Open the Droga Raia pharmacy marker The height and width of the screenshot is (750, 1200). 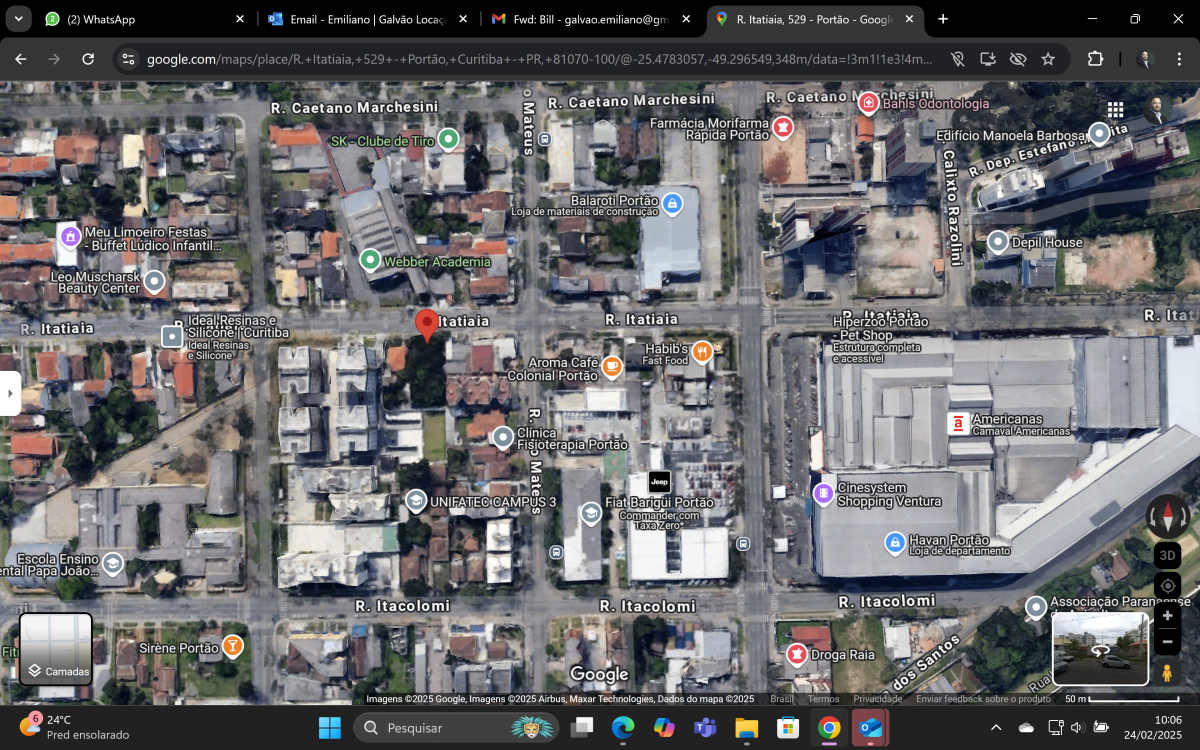797,655
